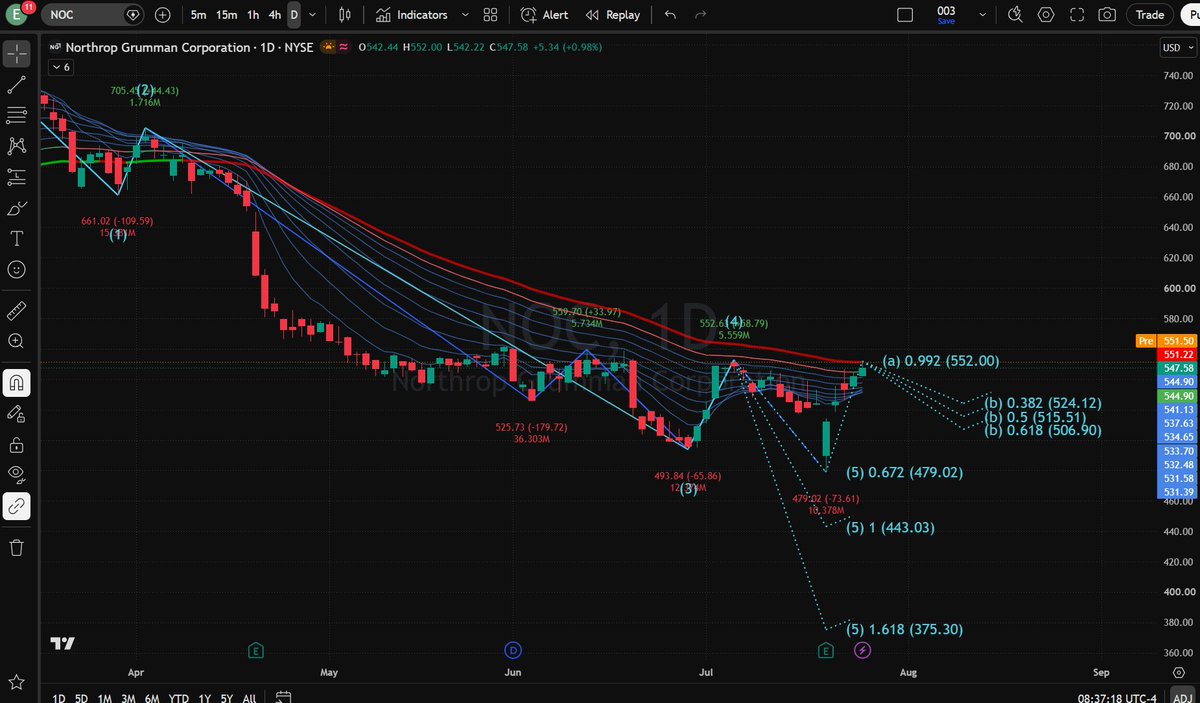Switch to 4h timeframe
The width and height of the screenshot is (1200, 703).
tap(275, 15)
